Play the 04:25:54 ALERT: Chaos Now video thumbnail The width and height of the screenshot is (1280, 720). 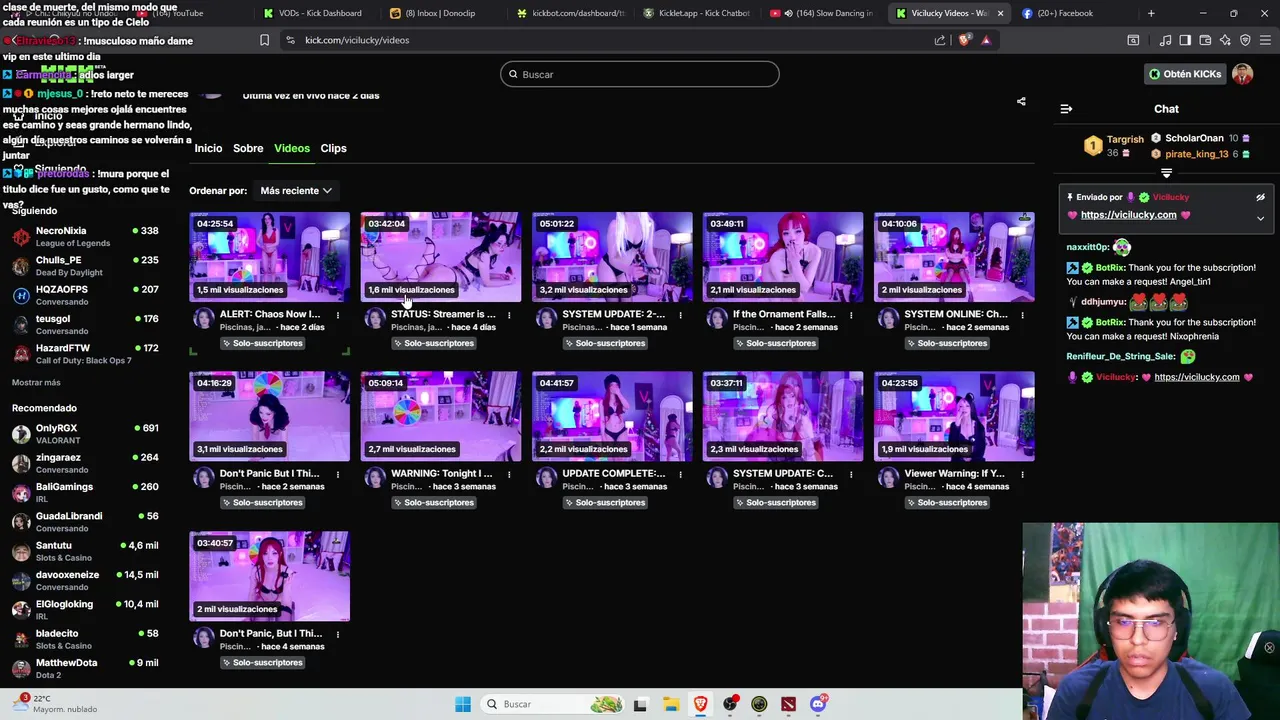click(x=270, y=257)
